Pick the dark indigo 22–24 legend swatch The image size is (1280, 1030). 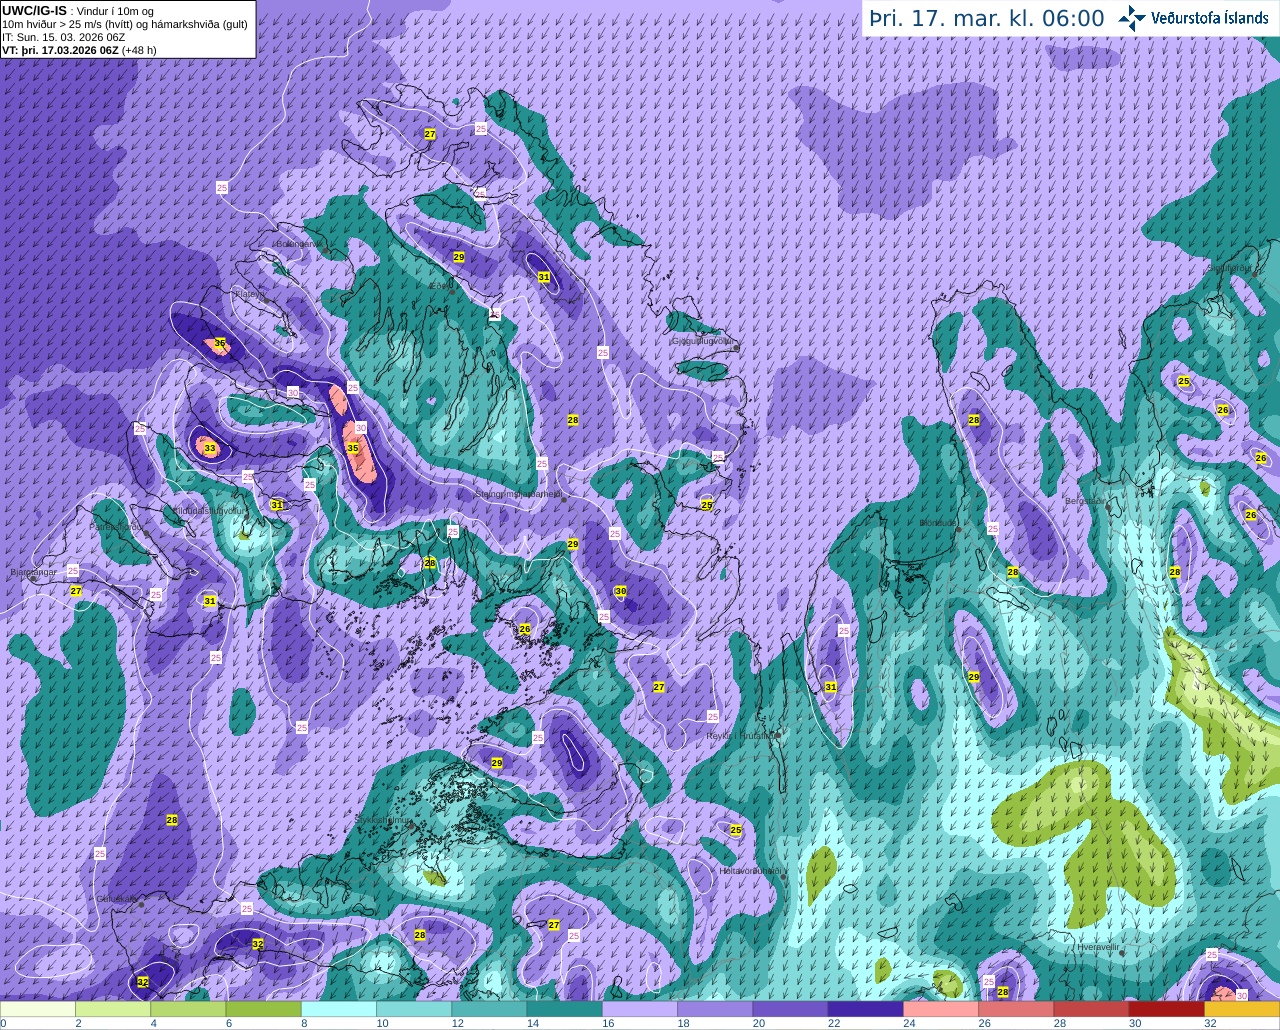pyautogui.click(x=865, y=1009)
